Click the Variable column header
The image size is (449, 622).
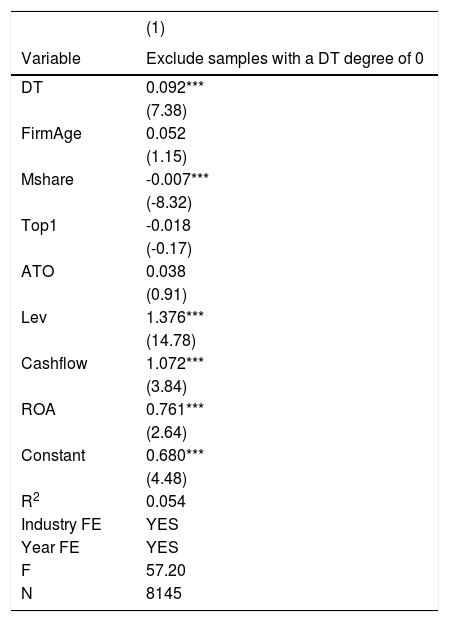click(x=51, y=59)
